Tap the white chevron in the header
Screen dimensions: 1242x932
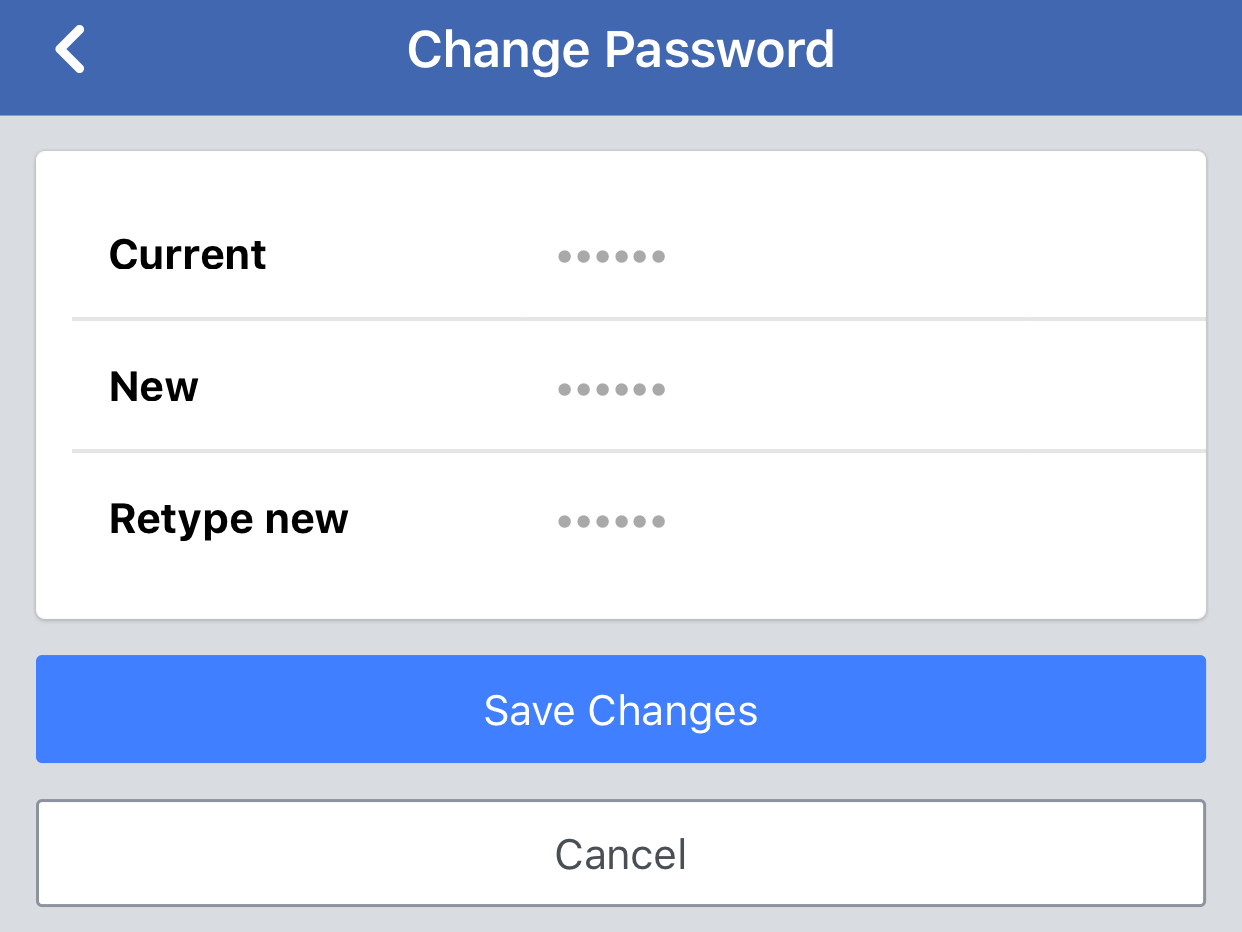[70, 48]
